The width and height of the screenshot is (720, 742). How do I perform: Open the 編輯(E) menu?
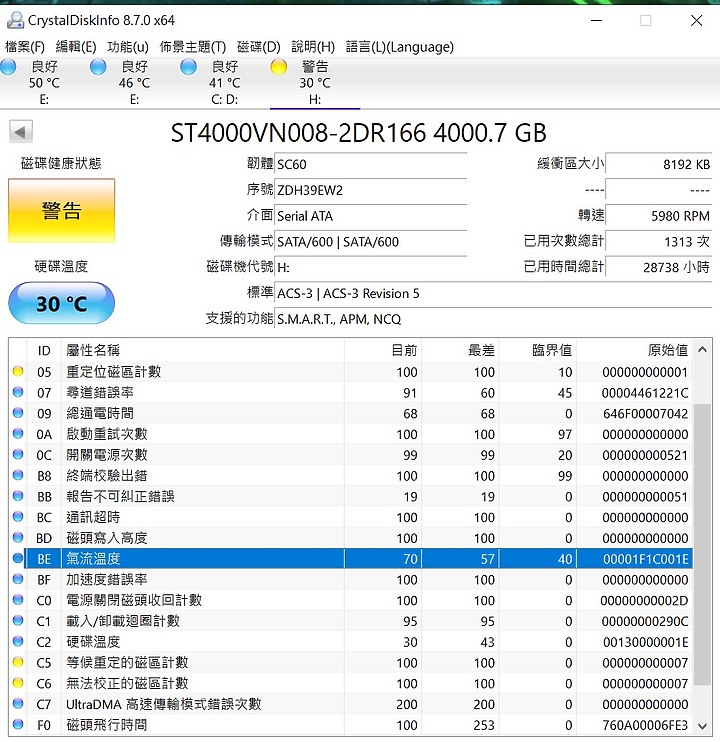point(76,47)
